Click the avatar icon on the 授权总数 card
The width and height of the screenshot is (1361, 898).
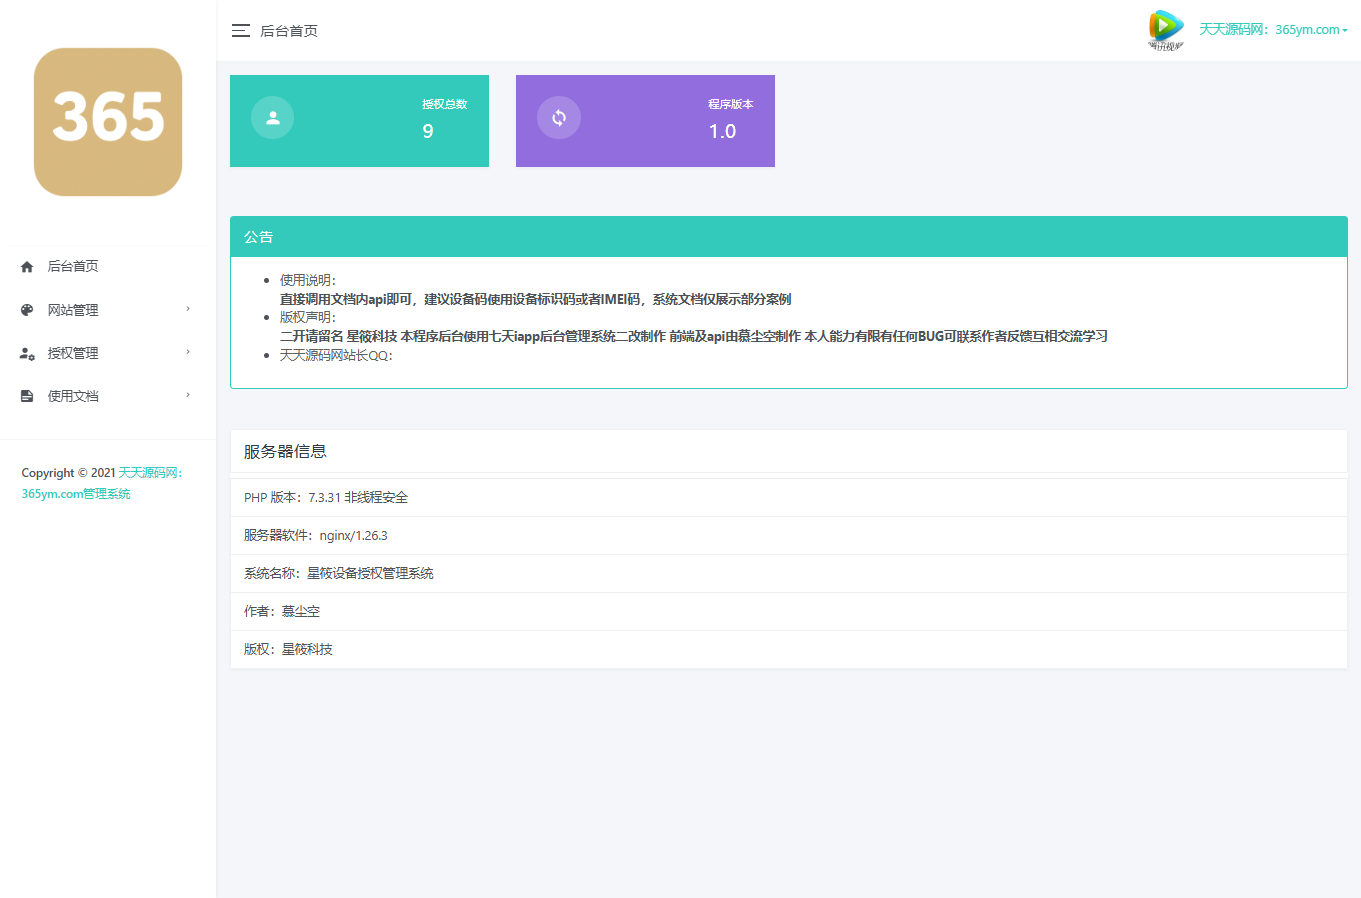pos(272,117)
